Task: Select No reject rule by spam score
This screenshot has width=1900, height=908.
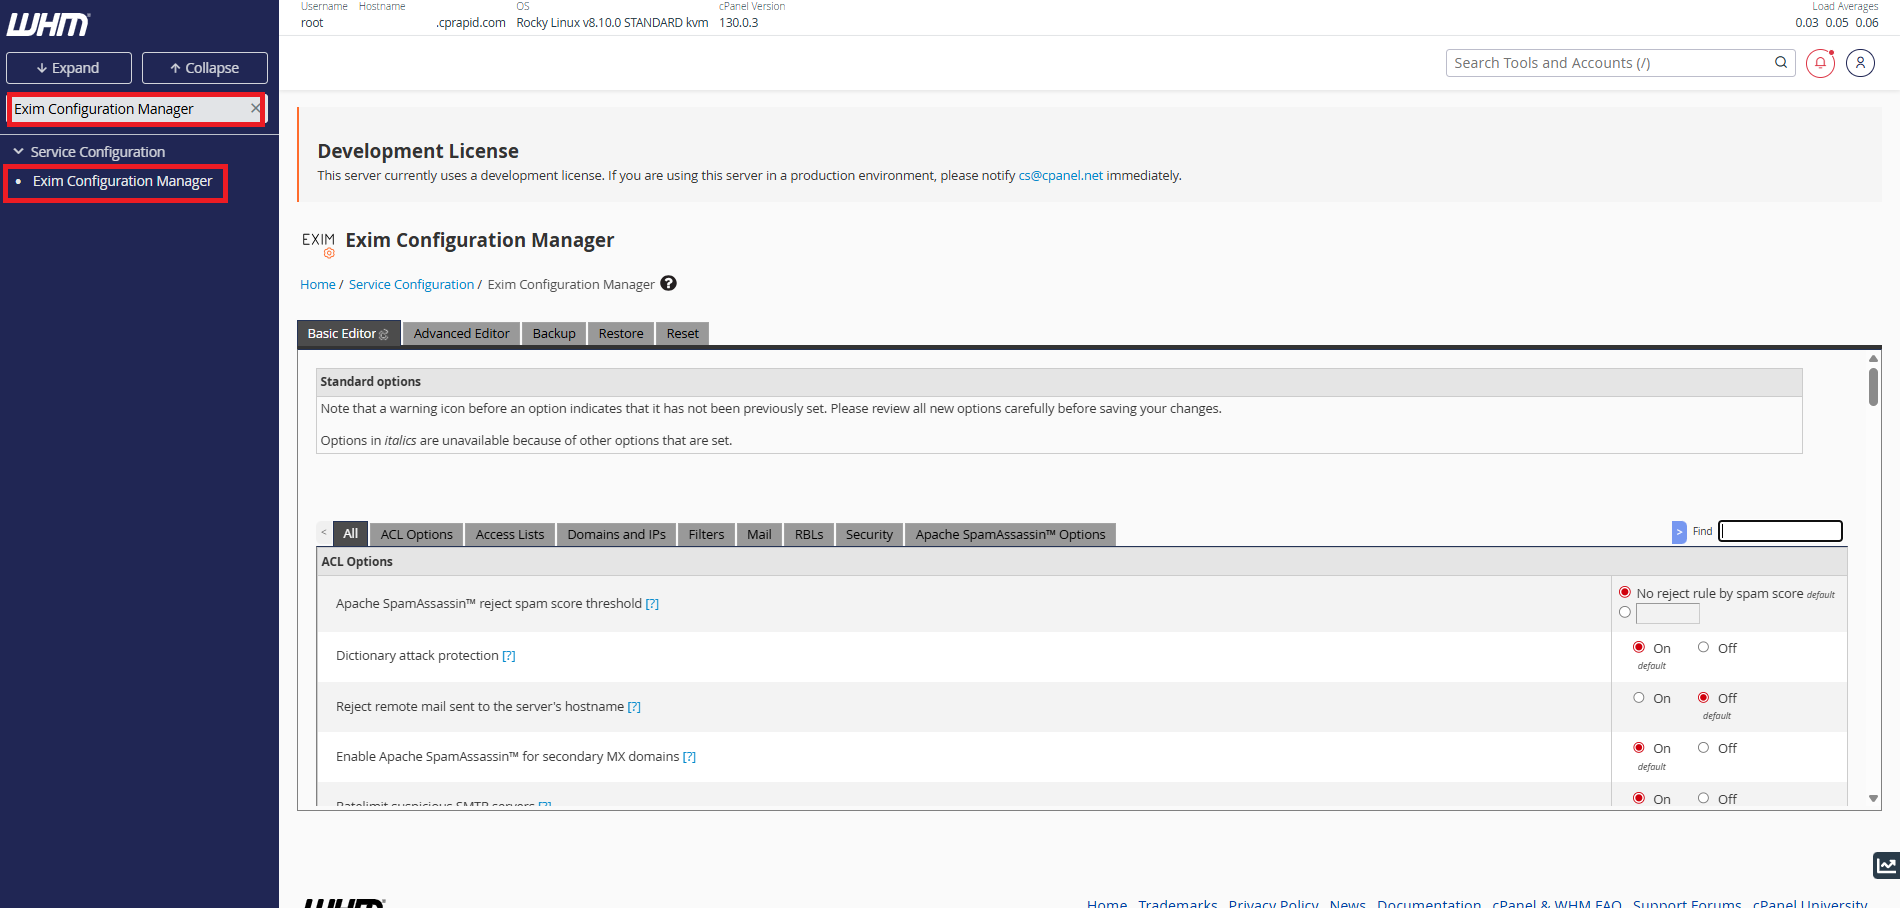Action: (x=1624, y=592)
